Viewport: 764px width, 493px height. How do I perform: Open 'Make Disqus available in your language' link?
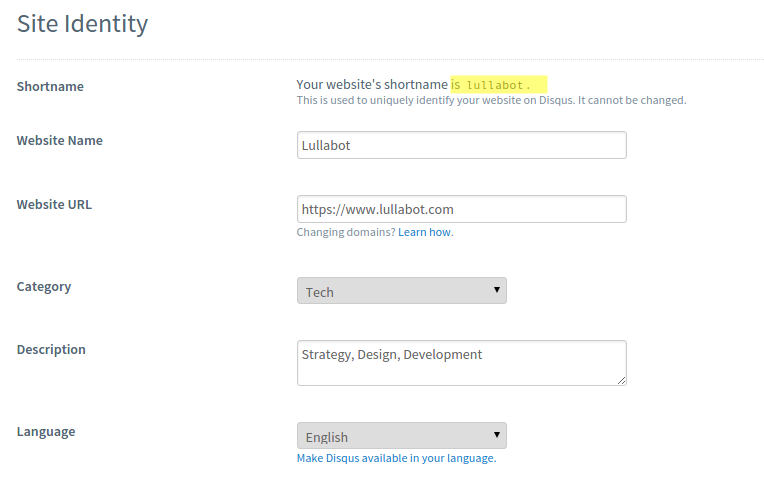pos(396,458)
